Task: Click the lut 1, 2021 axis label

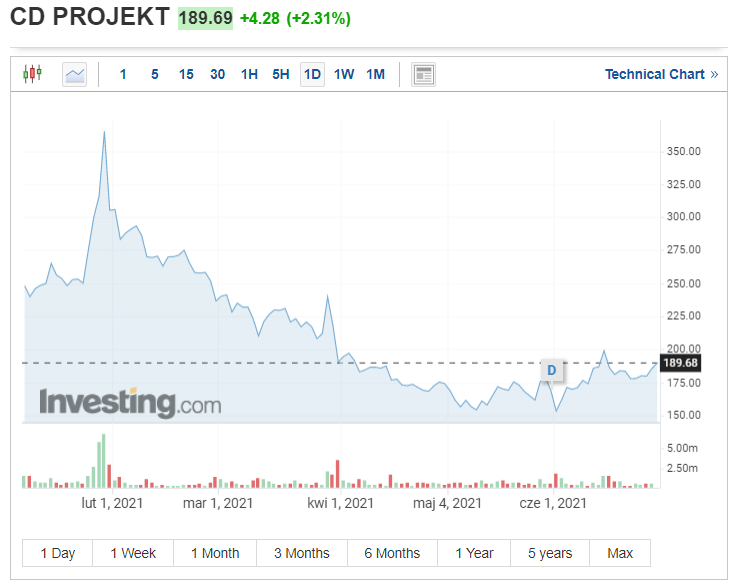Action: click(112, 503)
